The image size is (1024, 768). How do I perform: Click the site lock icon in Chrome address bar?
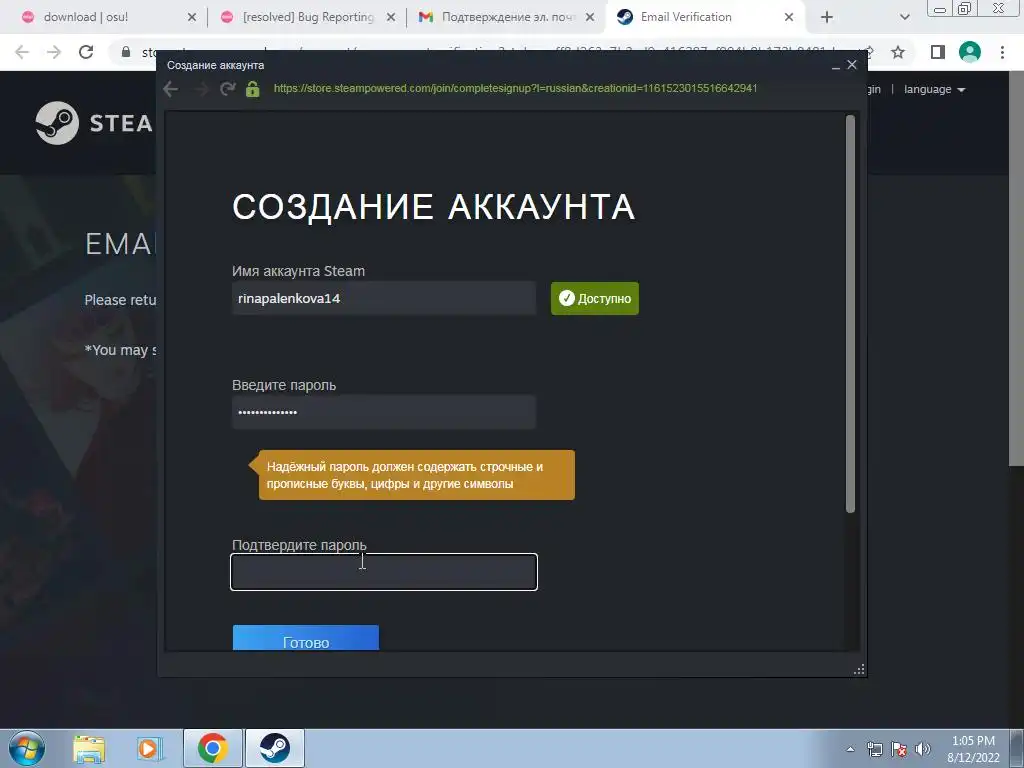click(126, 52)
